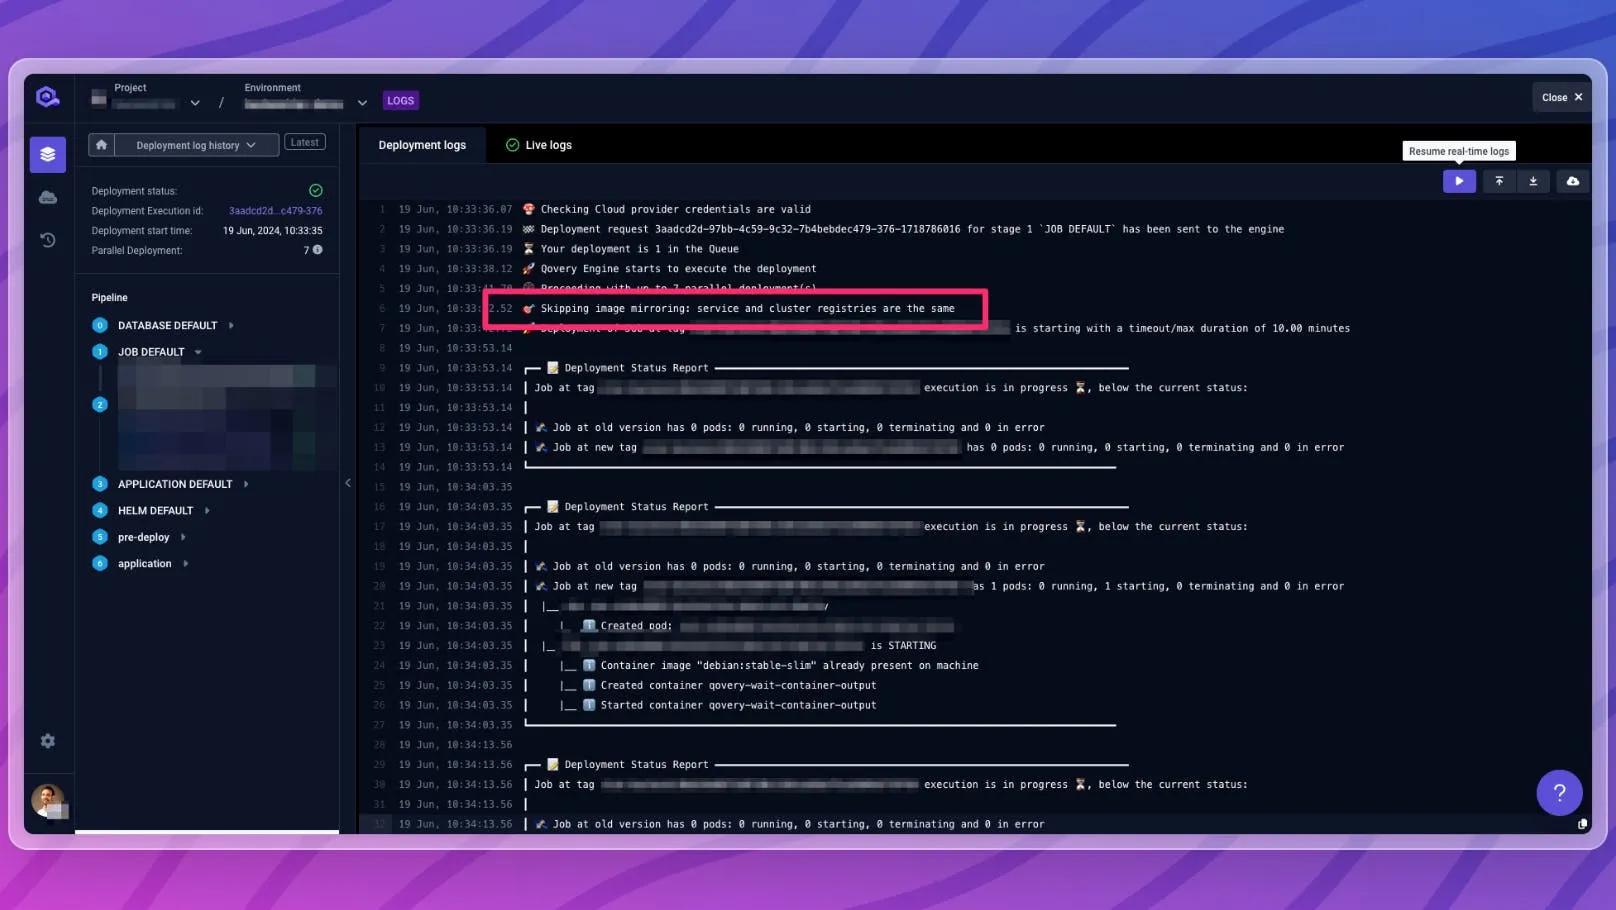Select stage 3 circle badge APPLICATION DEFAULT
The image size is (1616, 910).
(100, 484)
